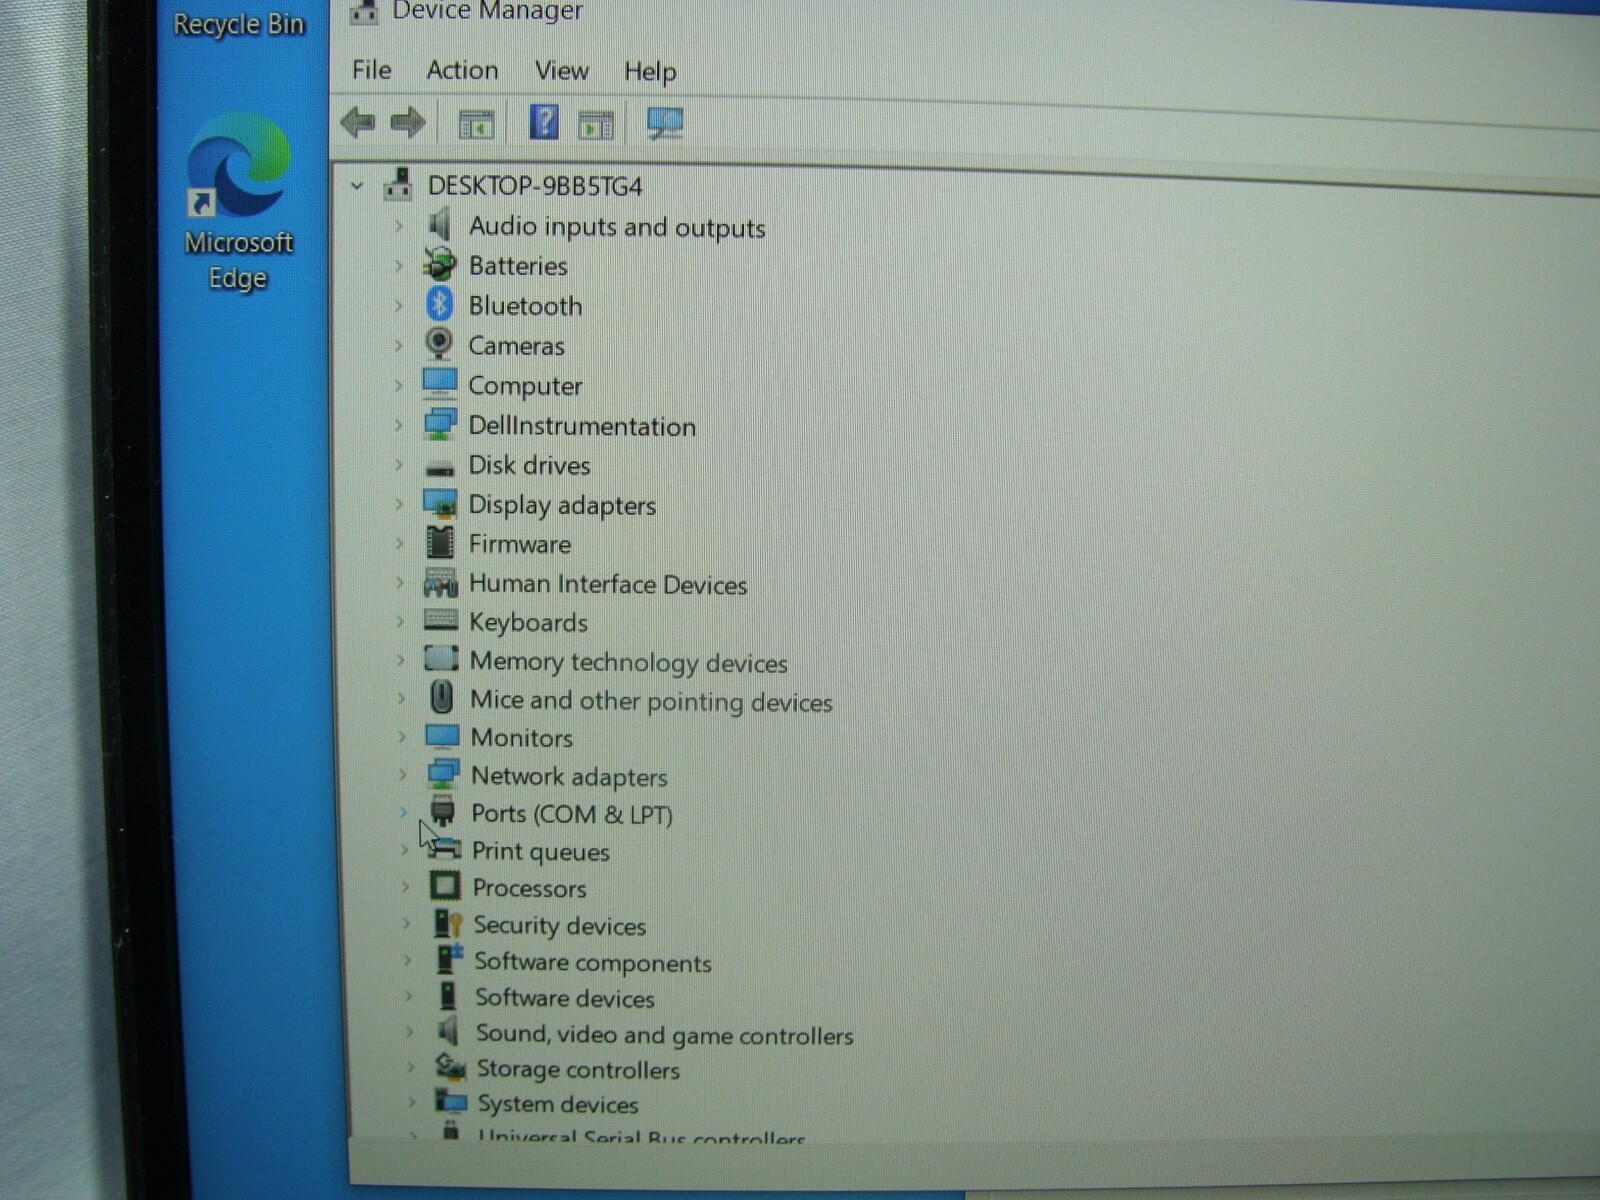
Task: Select Microsoft Edge desktop shortcut
Action: pyautogui.click(x=238, y=201)
